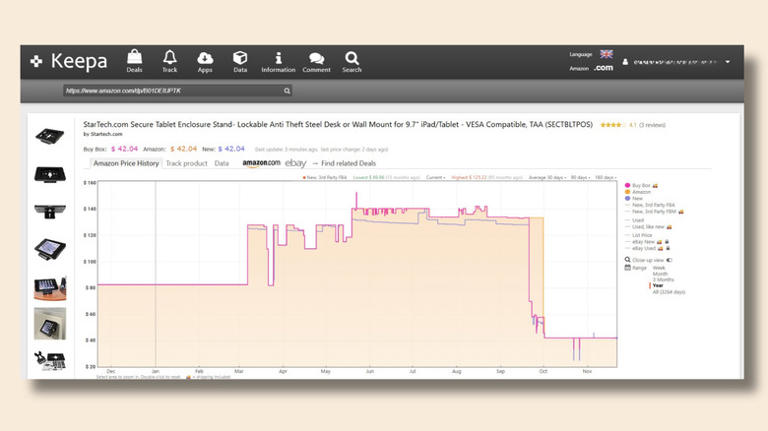
Task: Click the user account person icon
Action: (625, 62)
